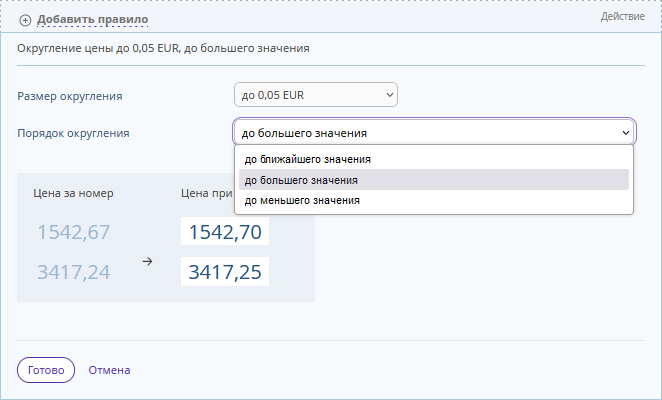This screenshot has height=400, width=662.
Task: Click the rounded price 1542,70
Action: point(225,231)
